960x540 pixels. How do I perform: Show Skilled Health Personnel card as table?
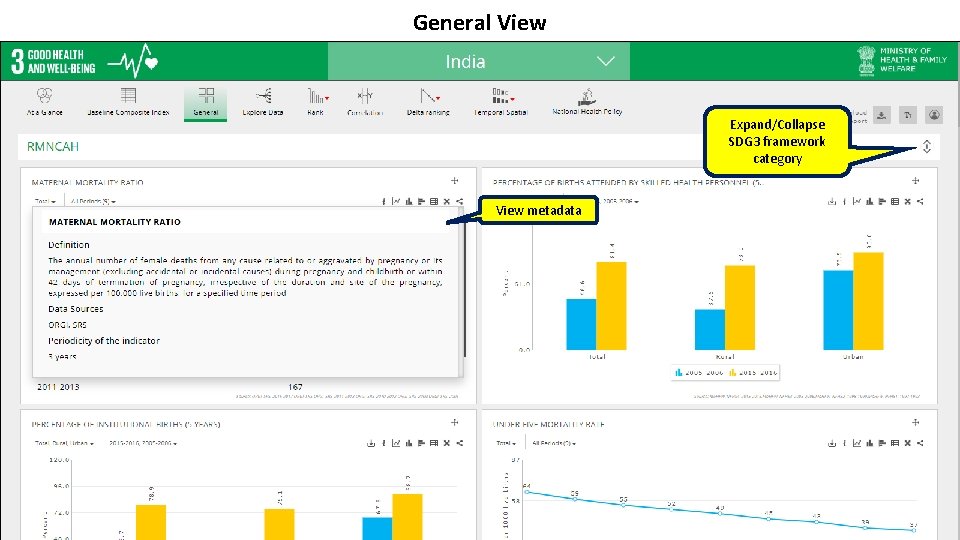tap(894, 201)
